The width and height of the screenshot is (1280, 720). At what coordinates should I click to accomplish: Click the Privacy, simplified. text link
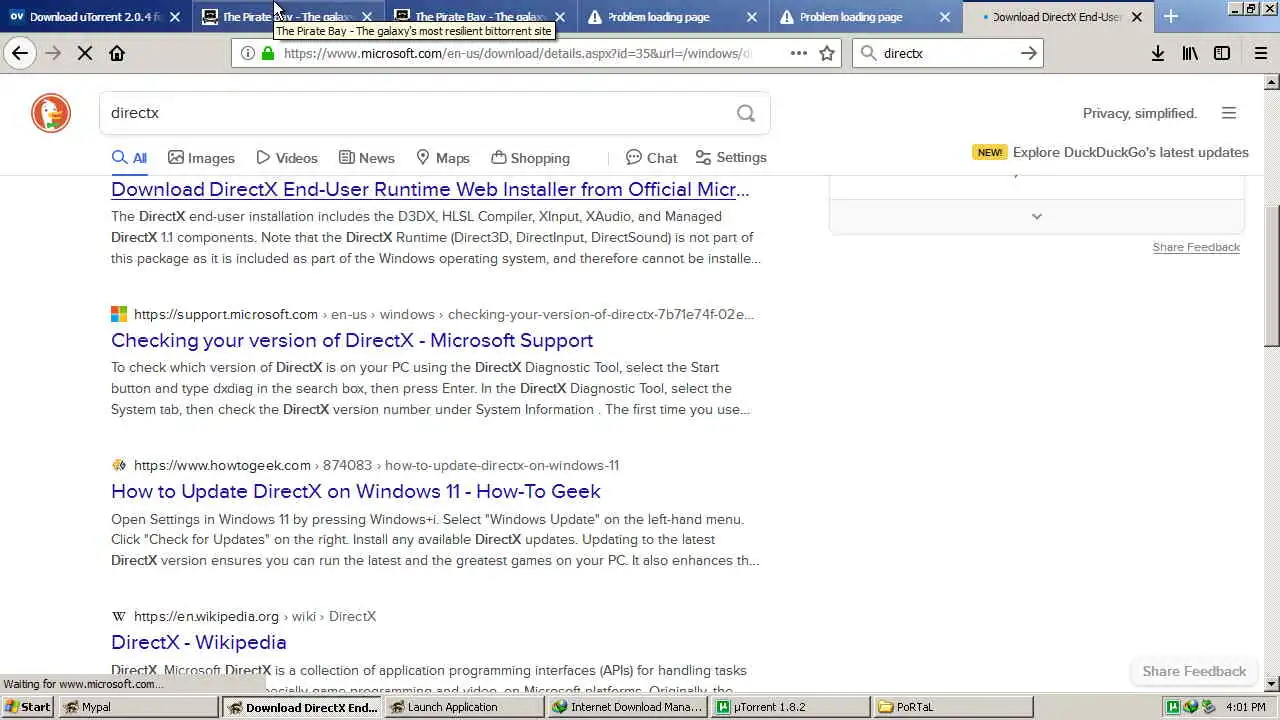click(x=1140, y=113)
